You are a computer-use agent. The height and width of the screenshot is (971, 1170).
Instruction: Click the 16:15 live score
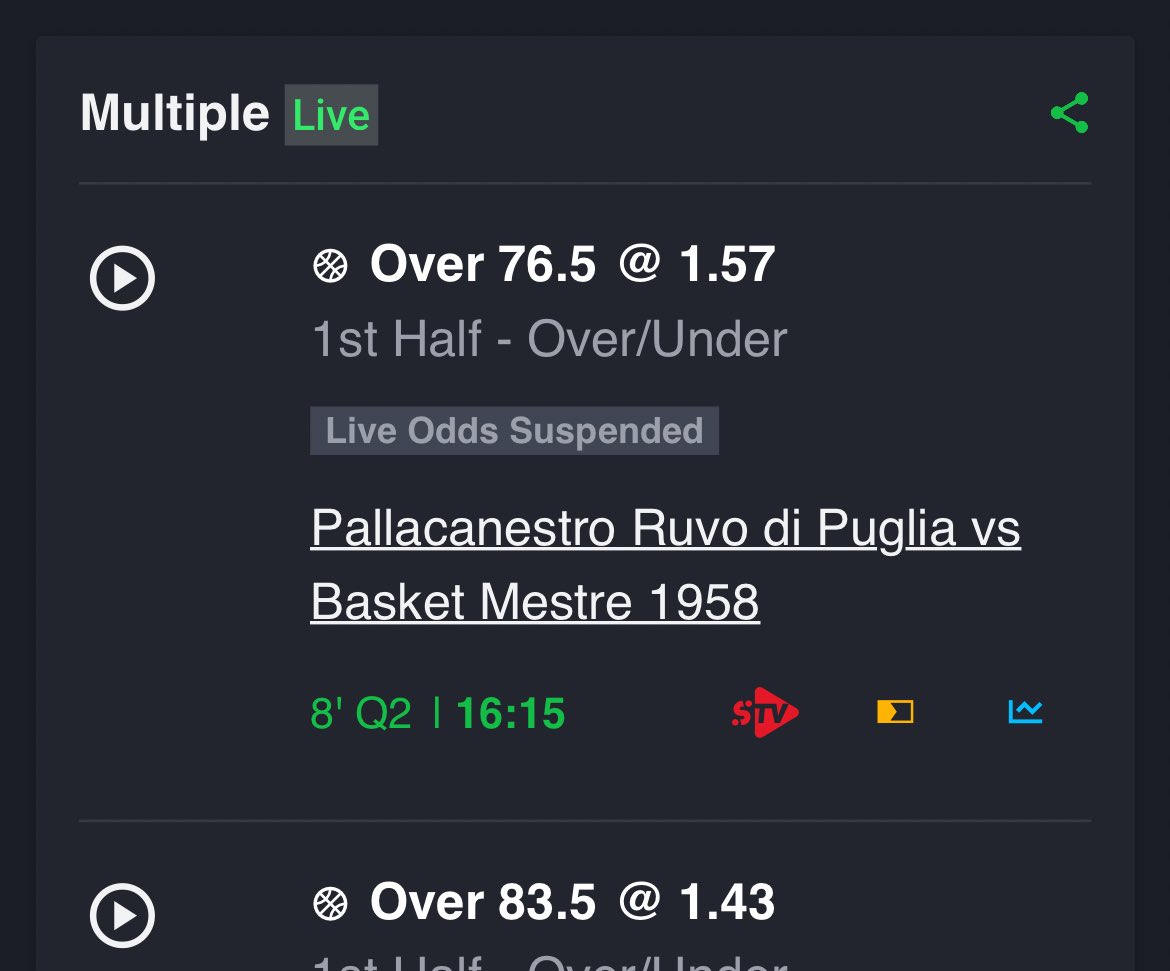[x=510, y=713]
